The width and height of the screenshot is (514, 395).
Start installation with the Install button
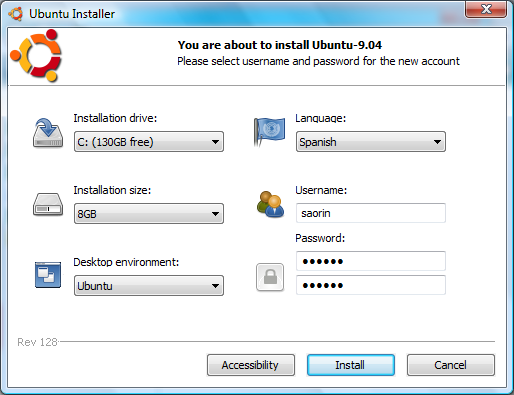click(x=351, y=365)
